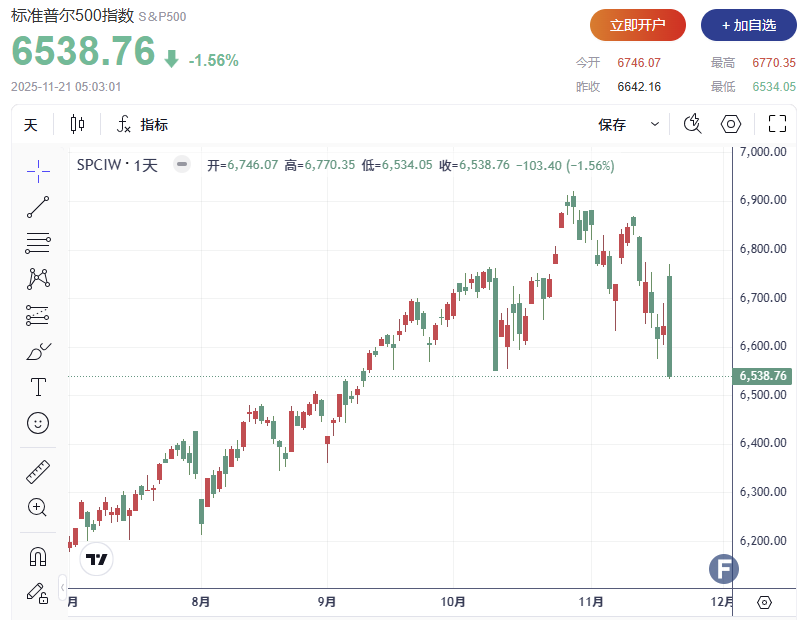The image size is (808, 620).
Task: Select the text annotation tool
Action: coord(38,387)
